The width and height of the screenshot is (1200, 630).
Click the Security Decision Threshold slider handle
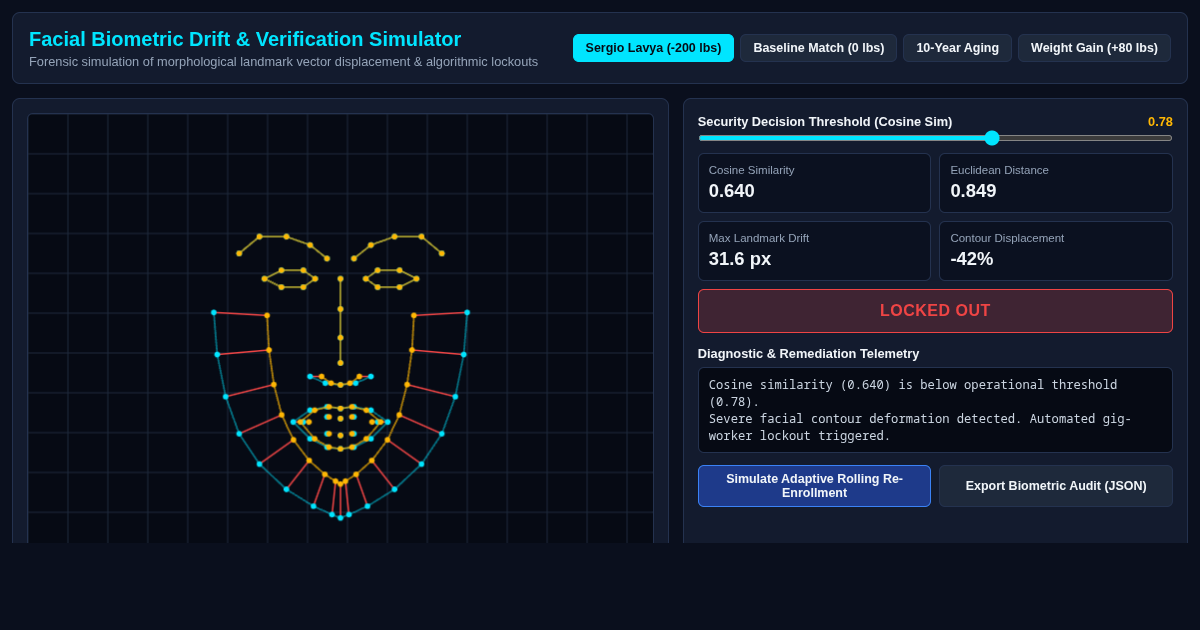pos(992,138)
